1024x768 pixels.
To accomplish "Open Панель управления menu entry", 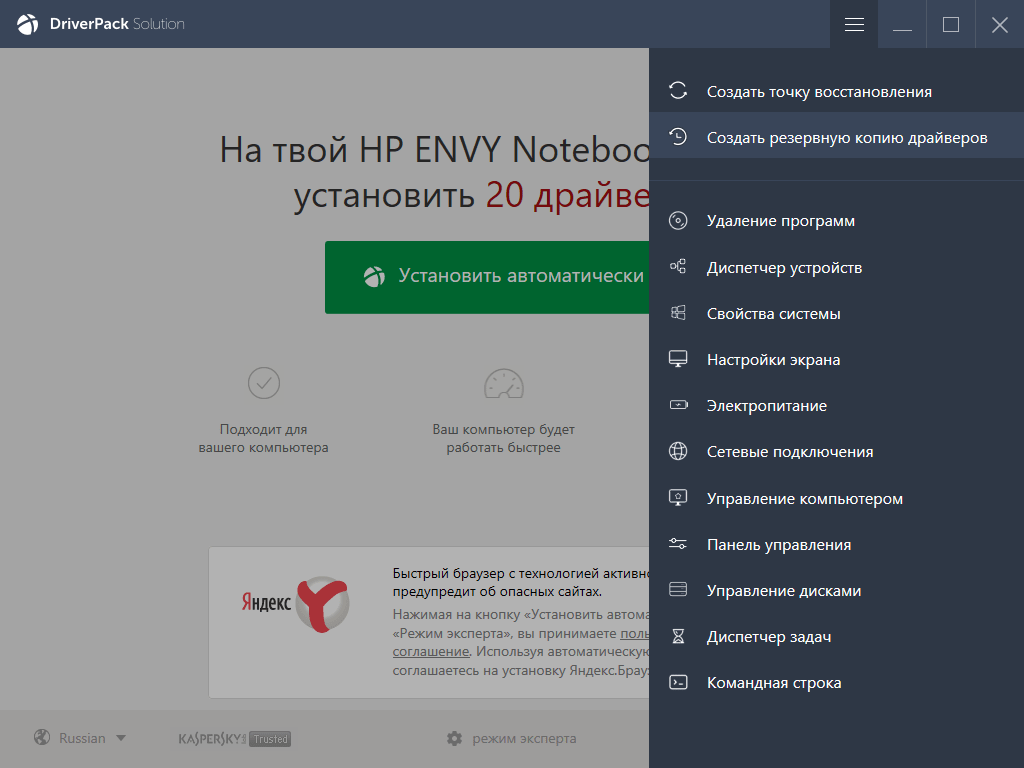I will [837, 545].
